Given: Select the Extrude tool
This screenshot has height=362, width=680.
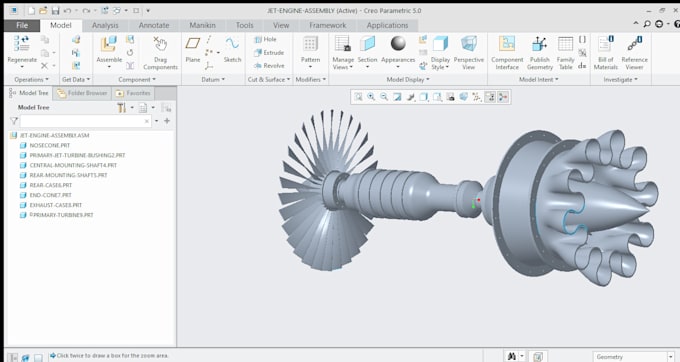Looking at the screenshot, I should (x=269, y=52).
